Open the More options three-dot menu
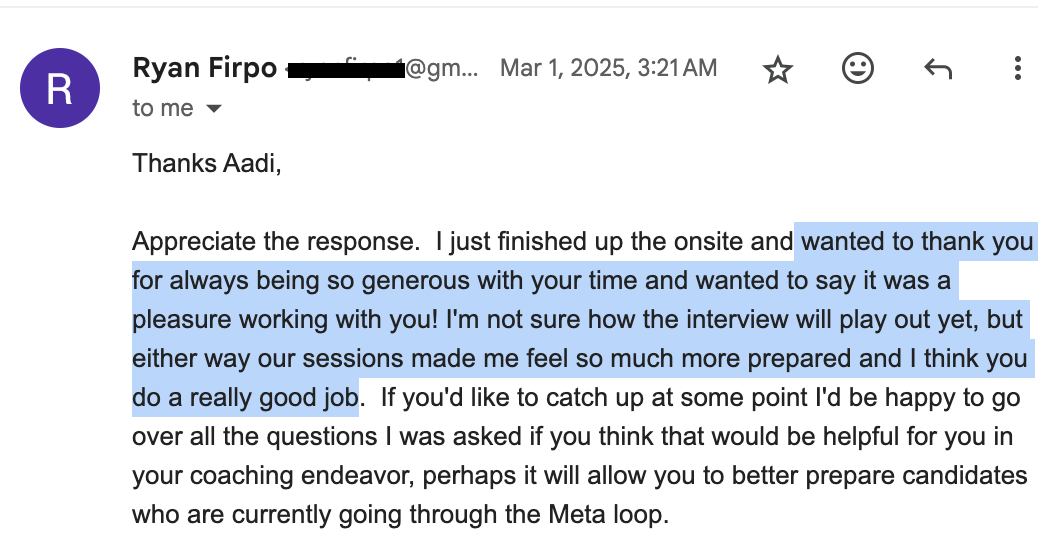Viewport: 1056px width, 554px height. coord(1017,69)
